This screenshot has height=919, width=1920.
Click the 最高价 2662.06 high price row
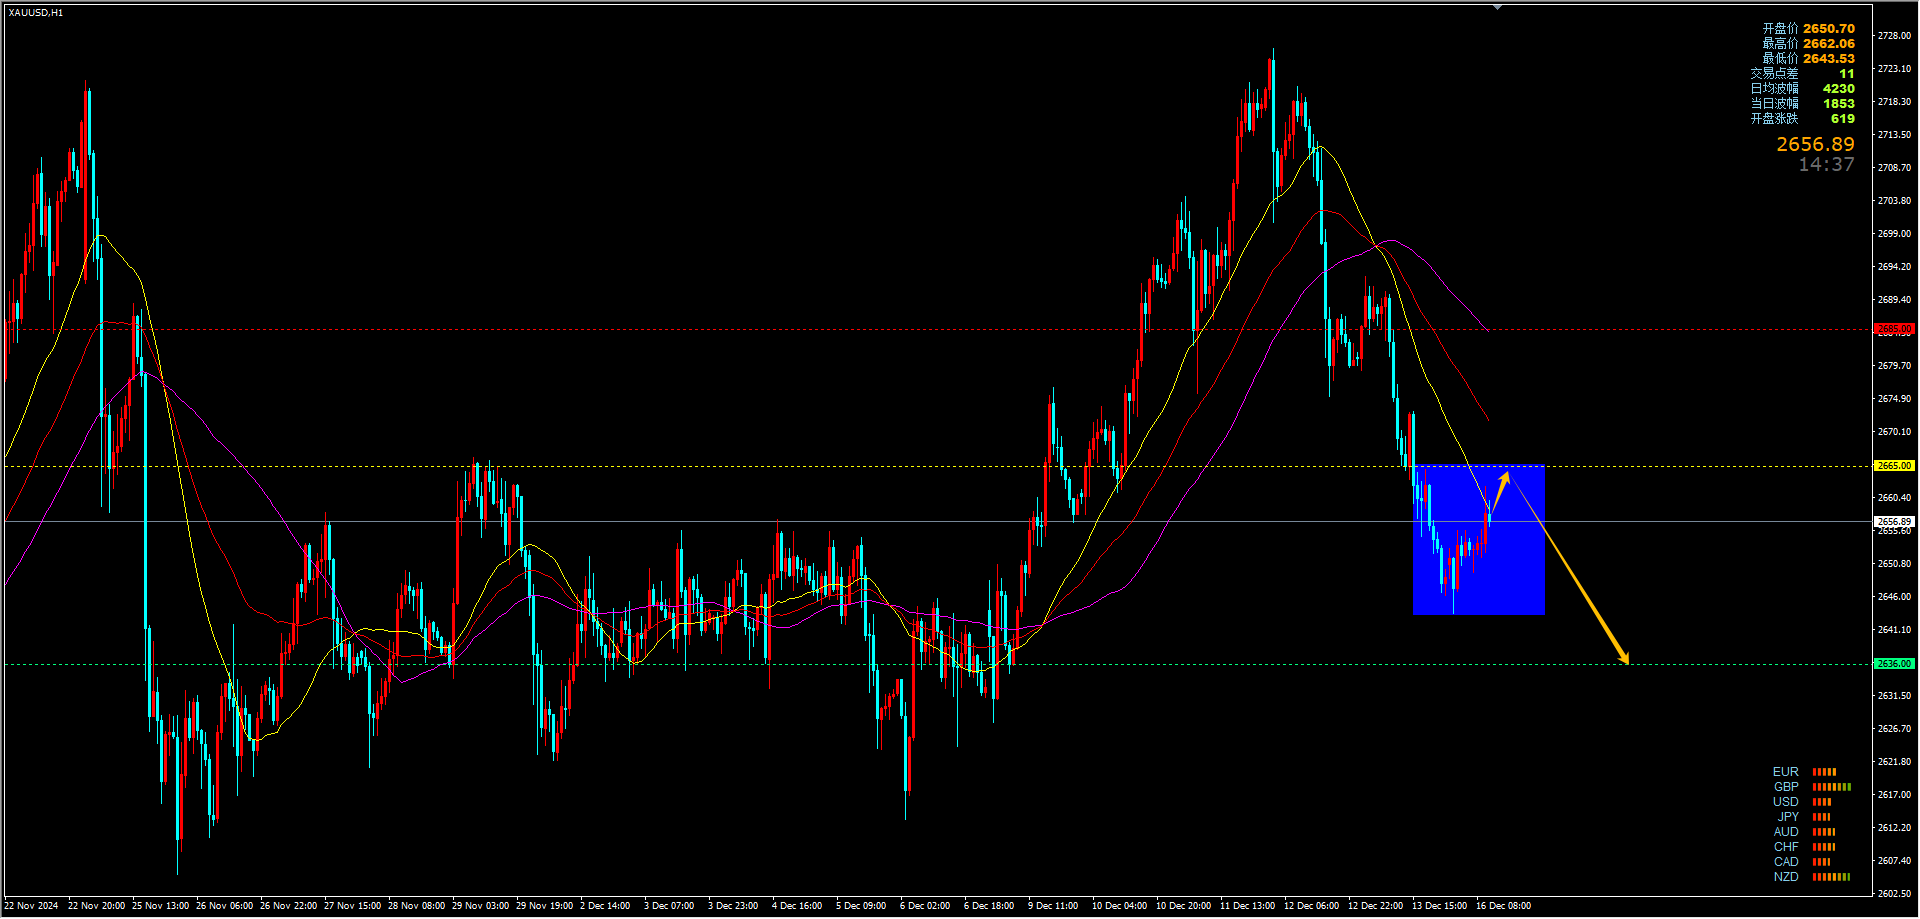pyautogui.click(x=1808, y=44)
